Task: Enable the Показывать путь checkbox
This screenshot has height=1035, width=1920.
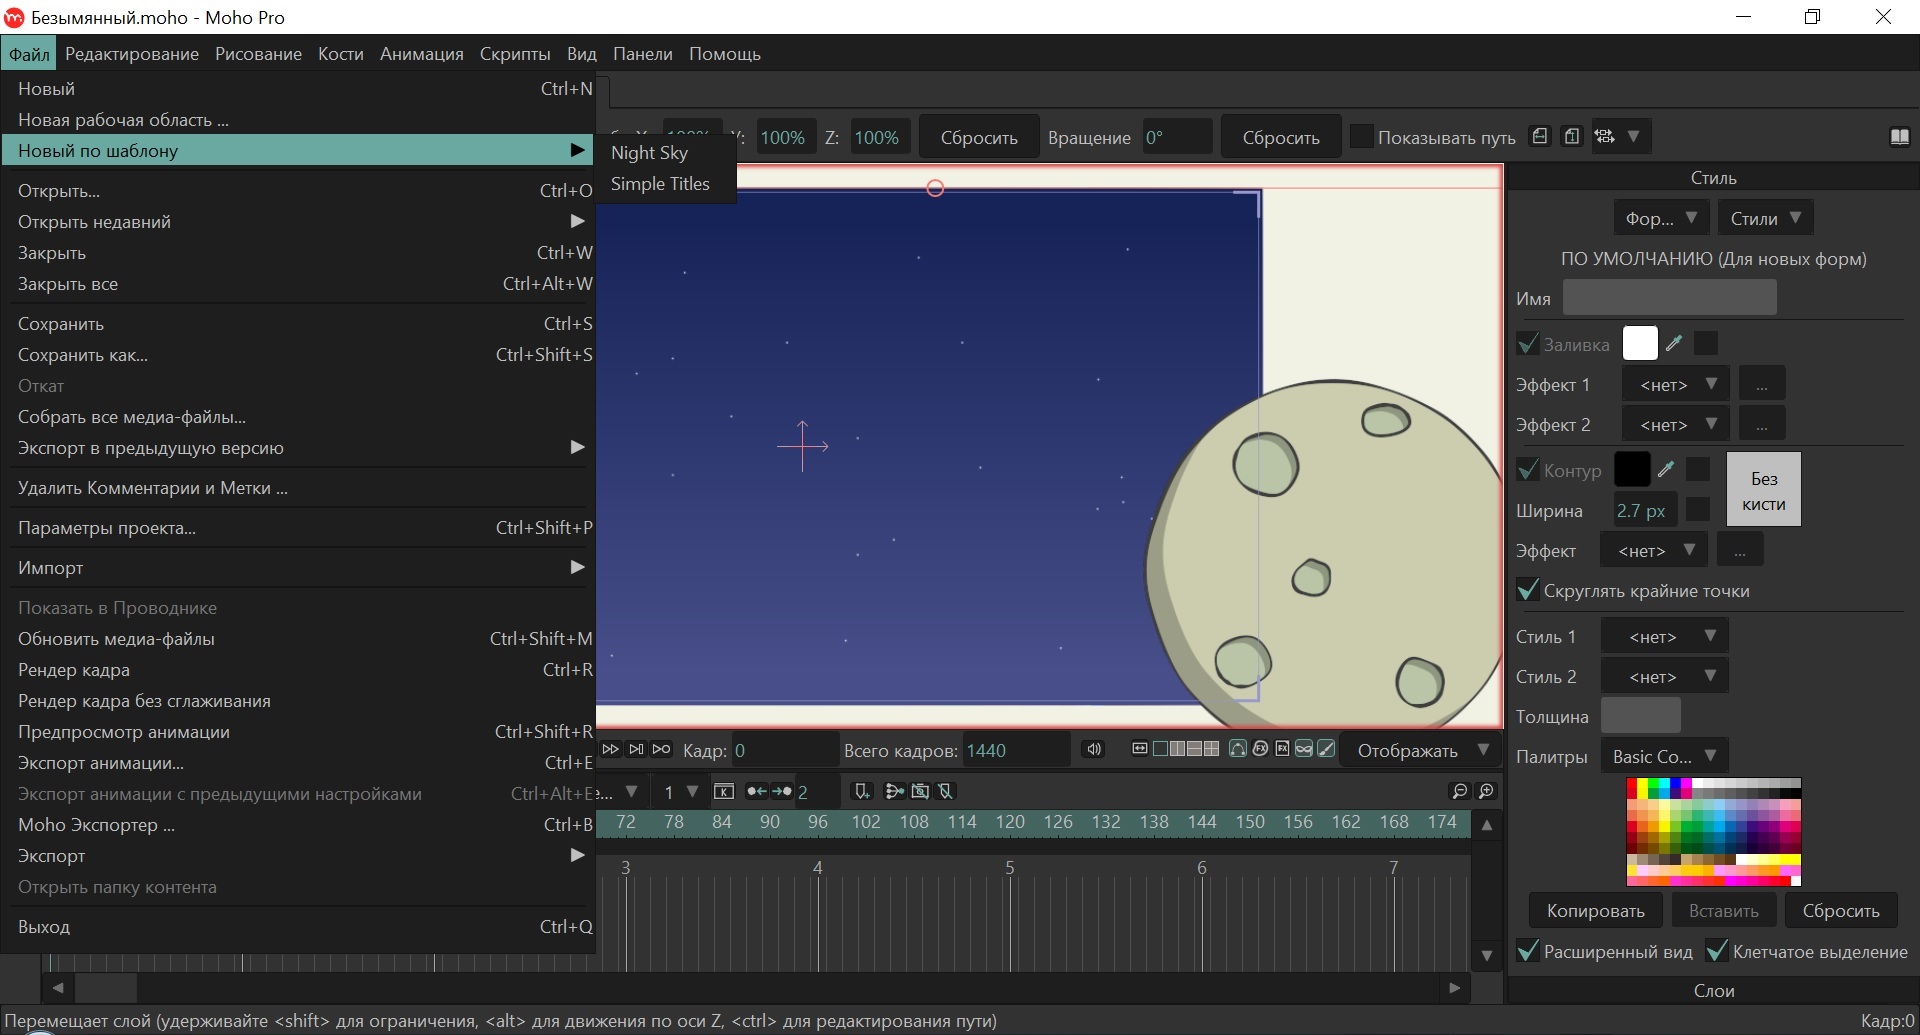Action: tap(1362, 137)
